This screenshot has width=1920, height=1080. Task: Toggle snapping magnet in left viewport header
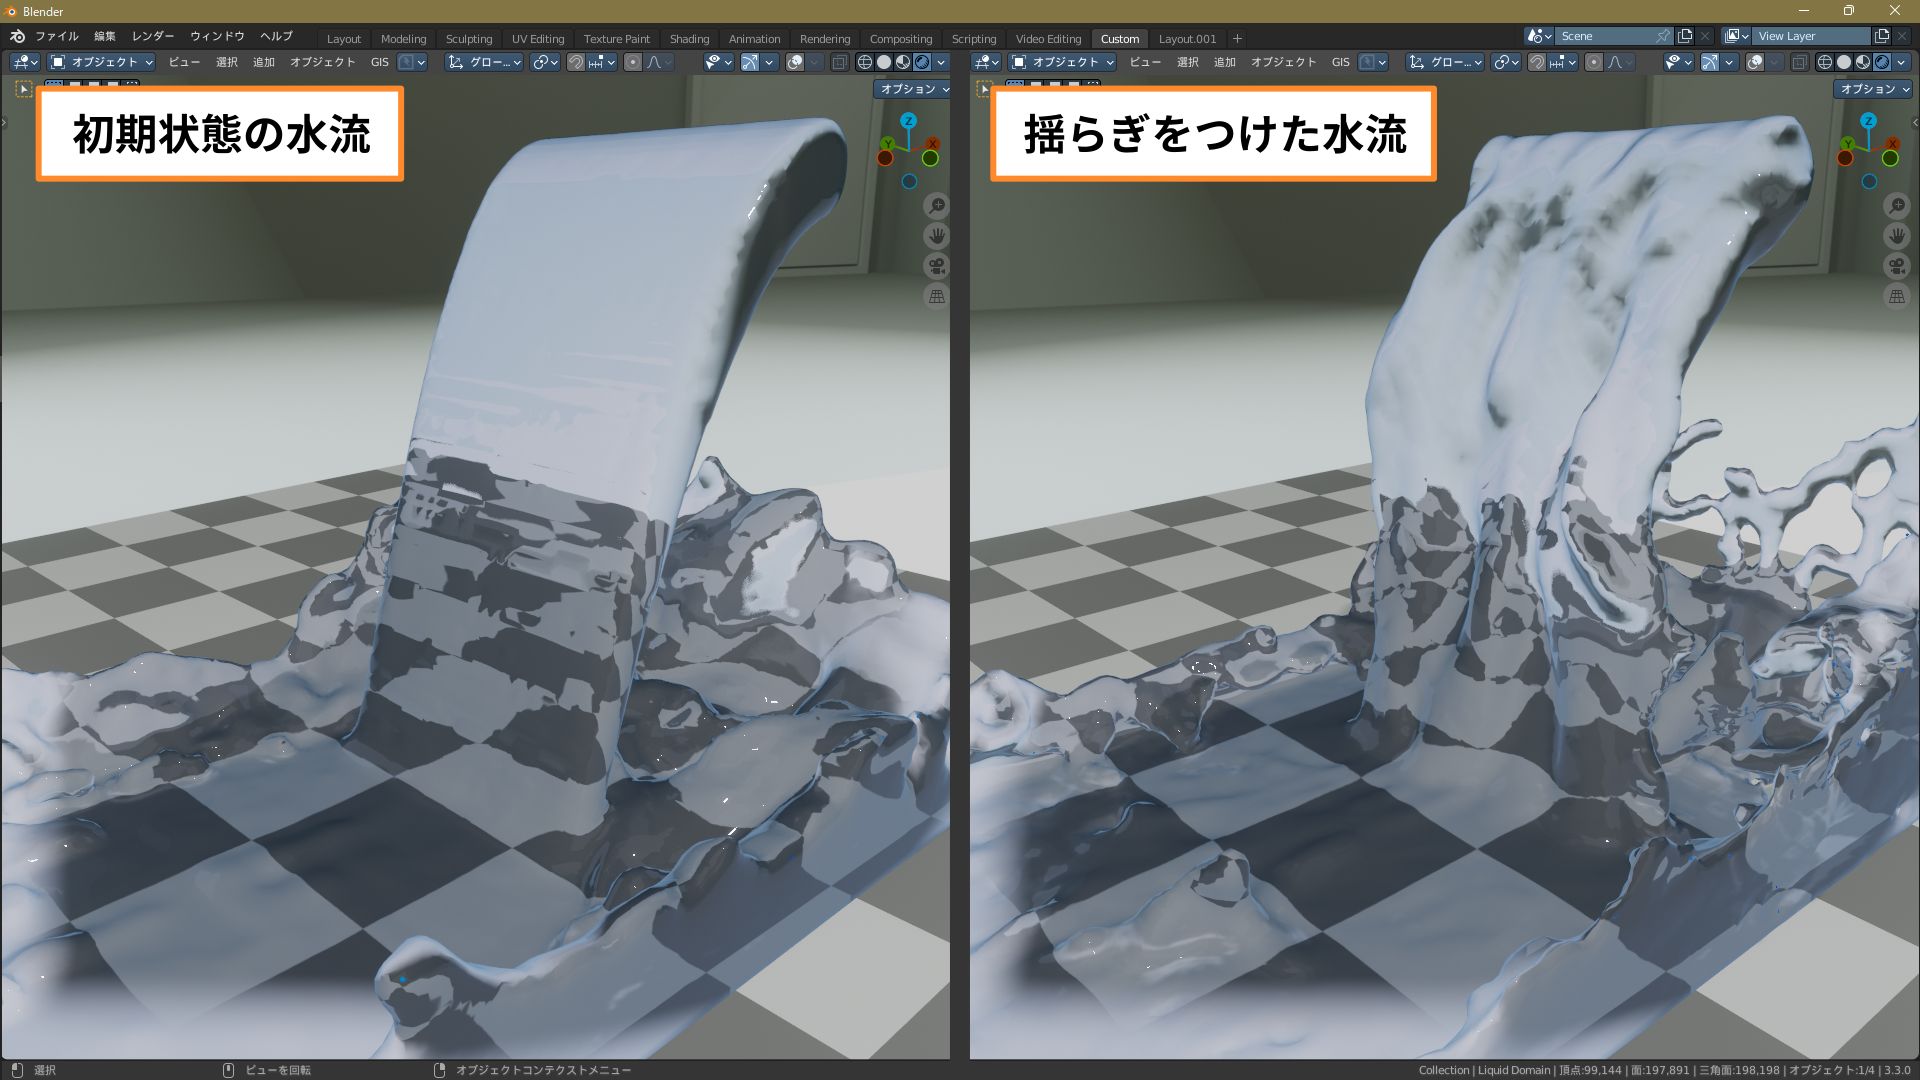[x=576, y=62]
